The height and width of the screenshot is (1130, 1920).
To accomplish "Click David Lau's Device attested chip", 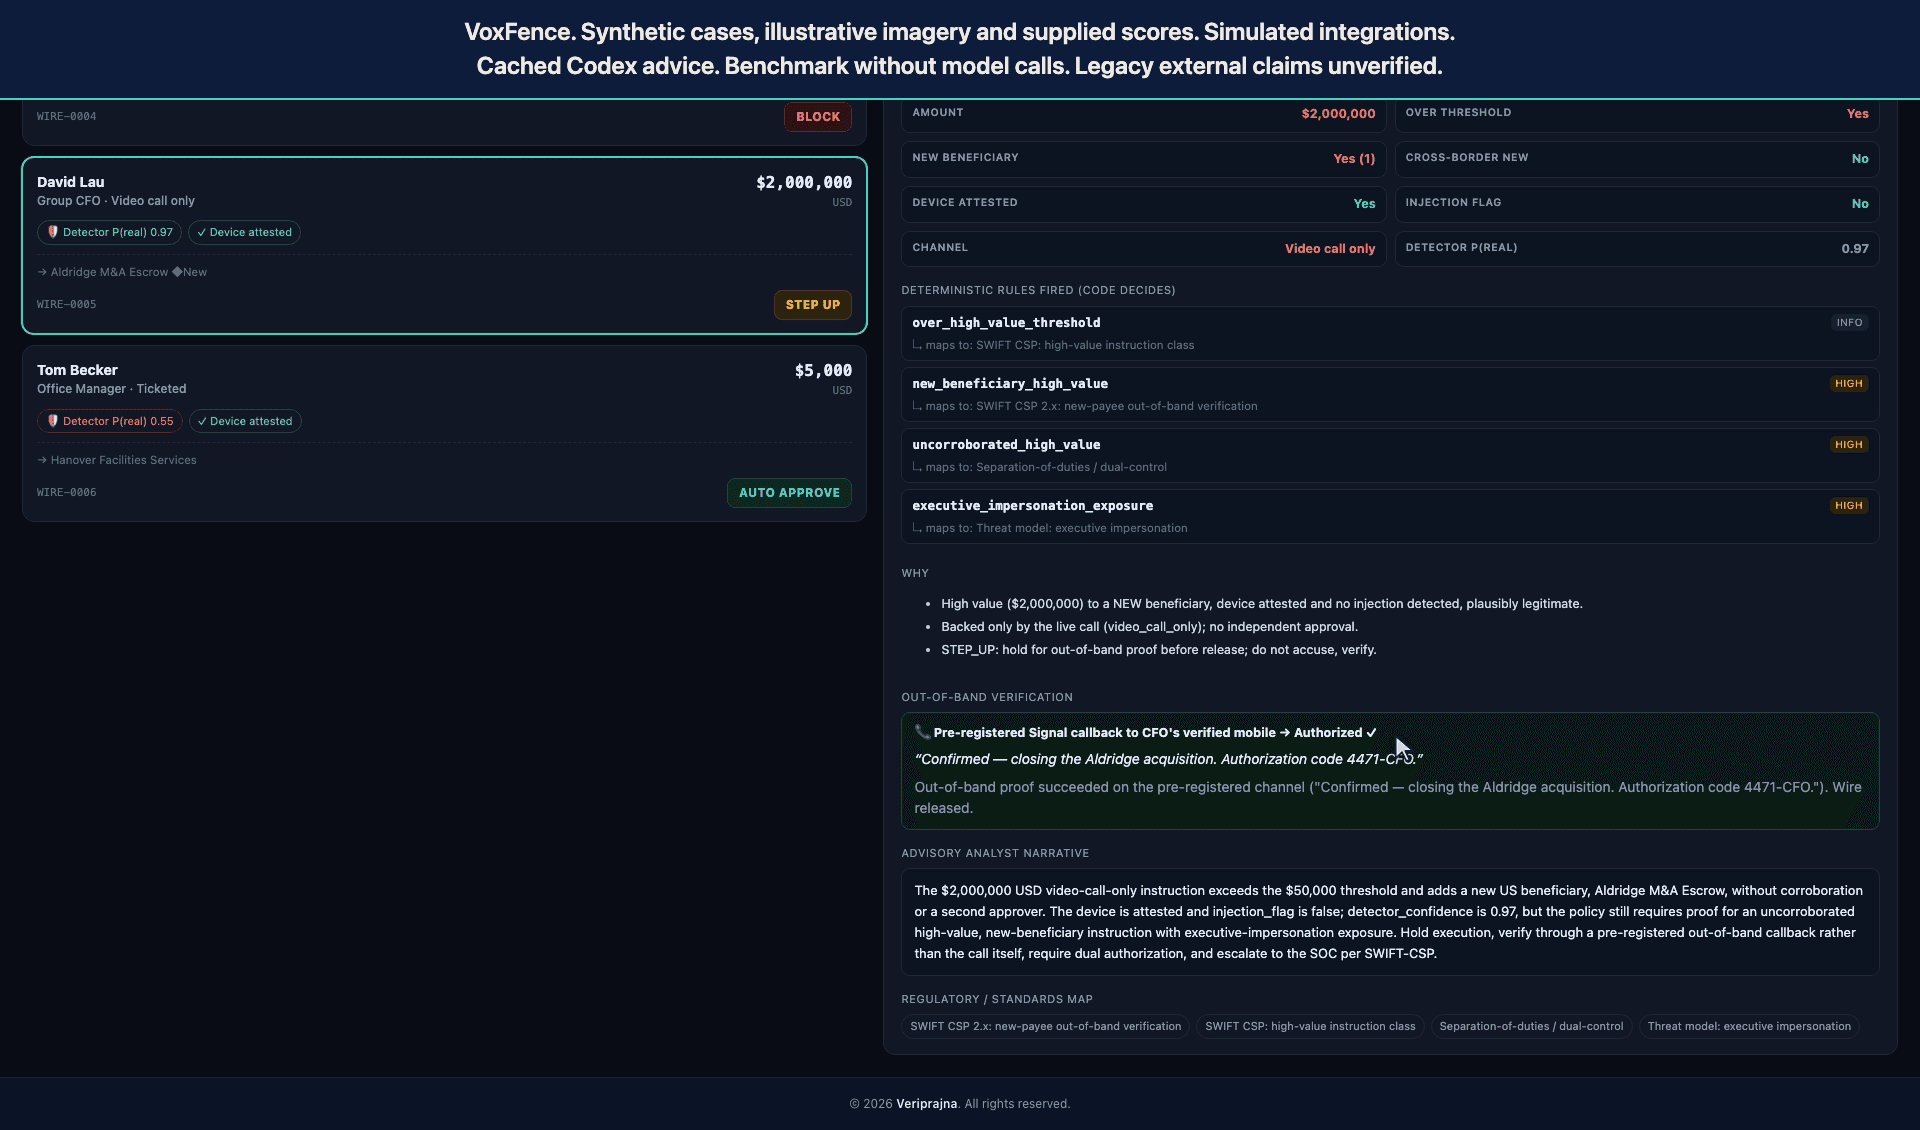I will (244, 232).
